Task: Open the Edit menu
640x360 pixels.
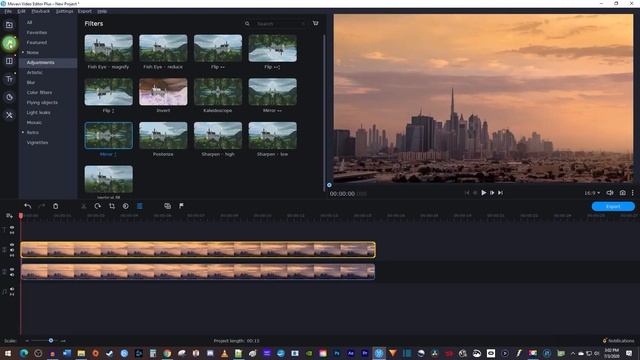Action: (21, 11)
